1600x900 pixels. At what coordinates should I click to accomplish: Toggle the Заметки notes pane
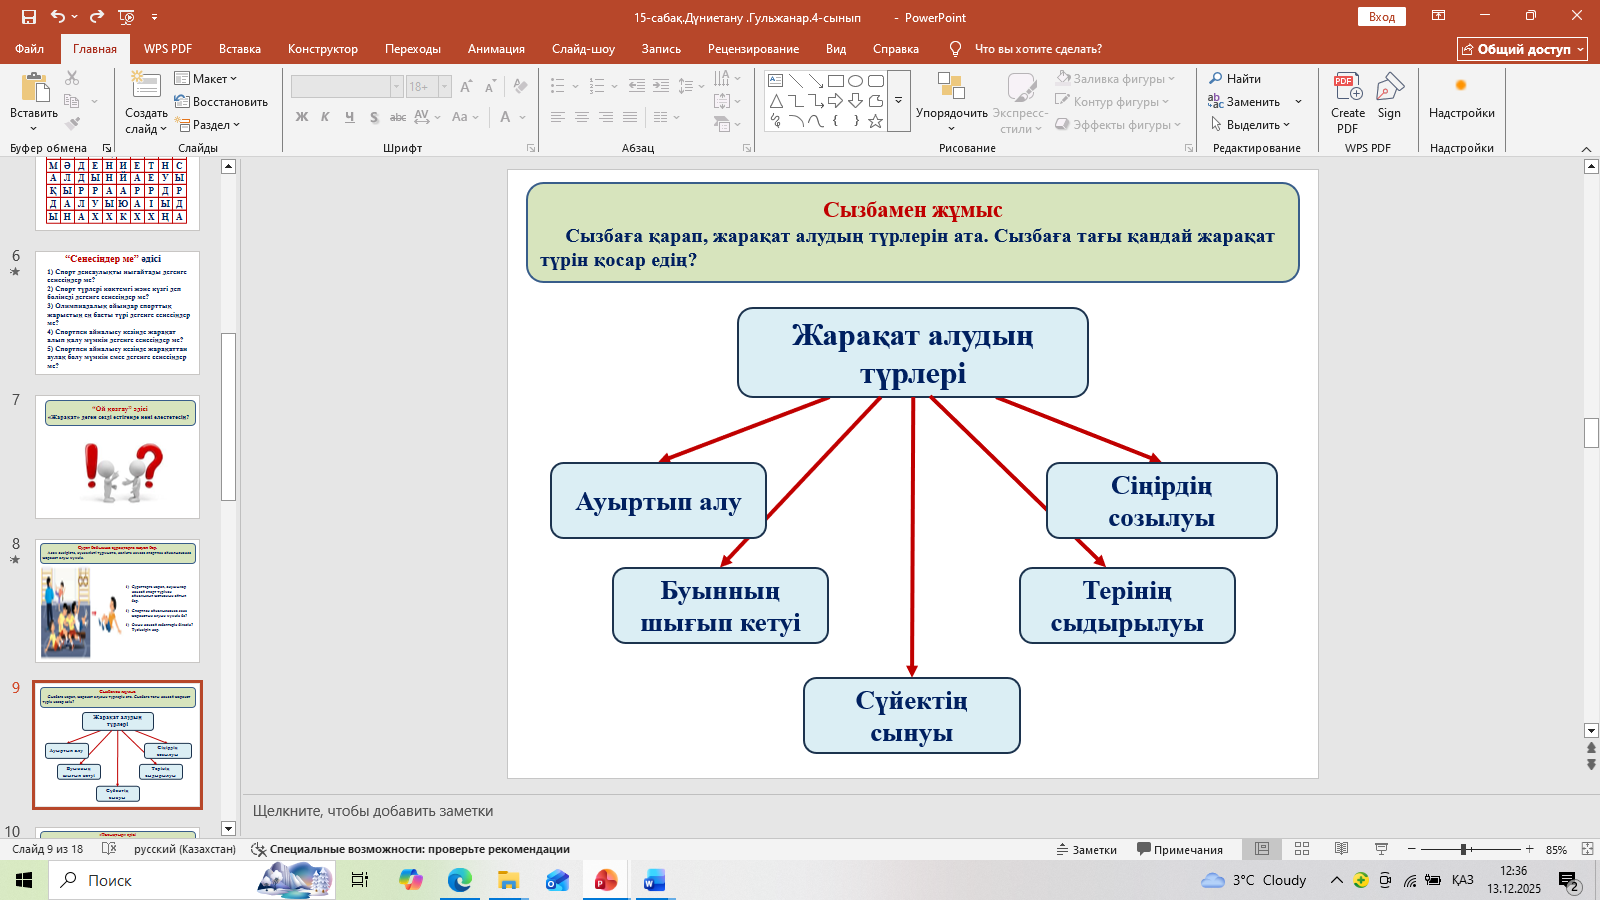tap(1087, 849)
